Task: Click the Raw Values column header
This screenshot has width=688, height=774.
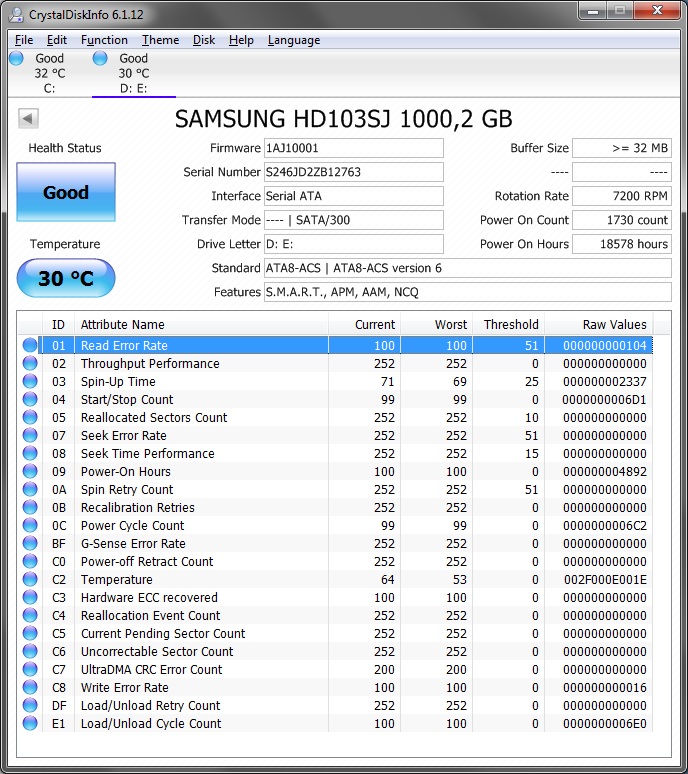Action: click(599, 324)
